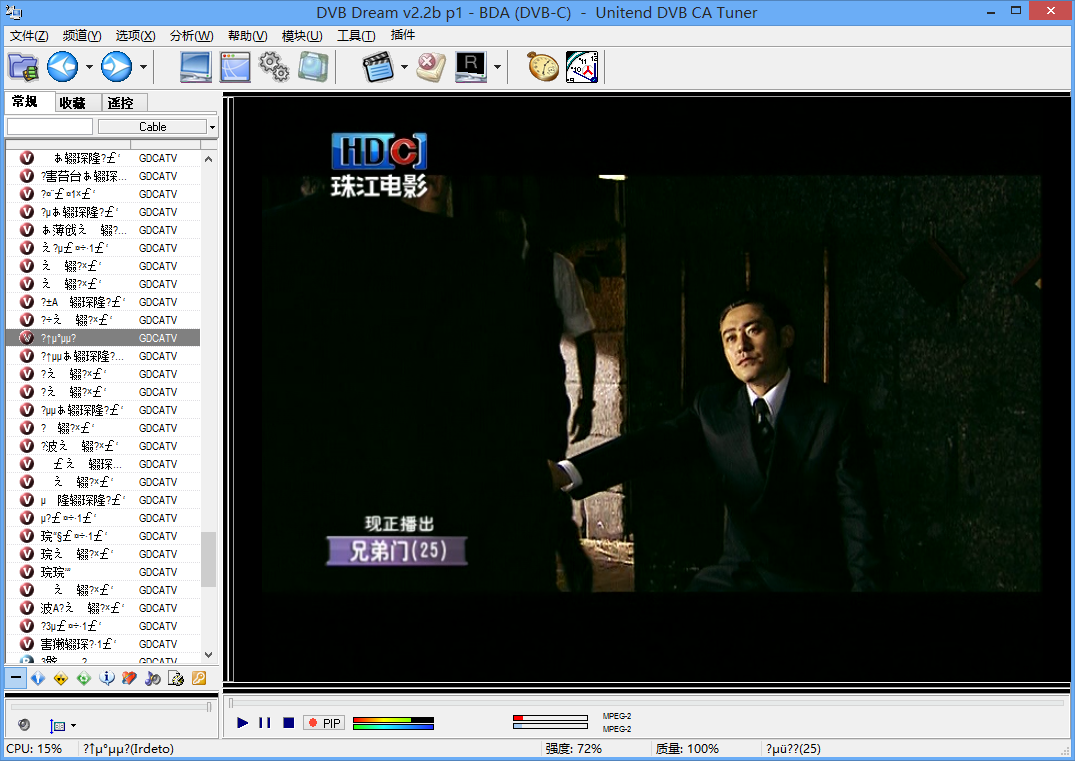The height and width of the screenshot is (761, 1075).
Task: Expand dropdown arrow beside clapperboard icon
Action: click(x=404, y=67)
